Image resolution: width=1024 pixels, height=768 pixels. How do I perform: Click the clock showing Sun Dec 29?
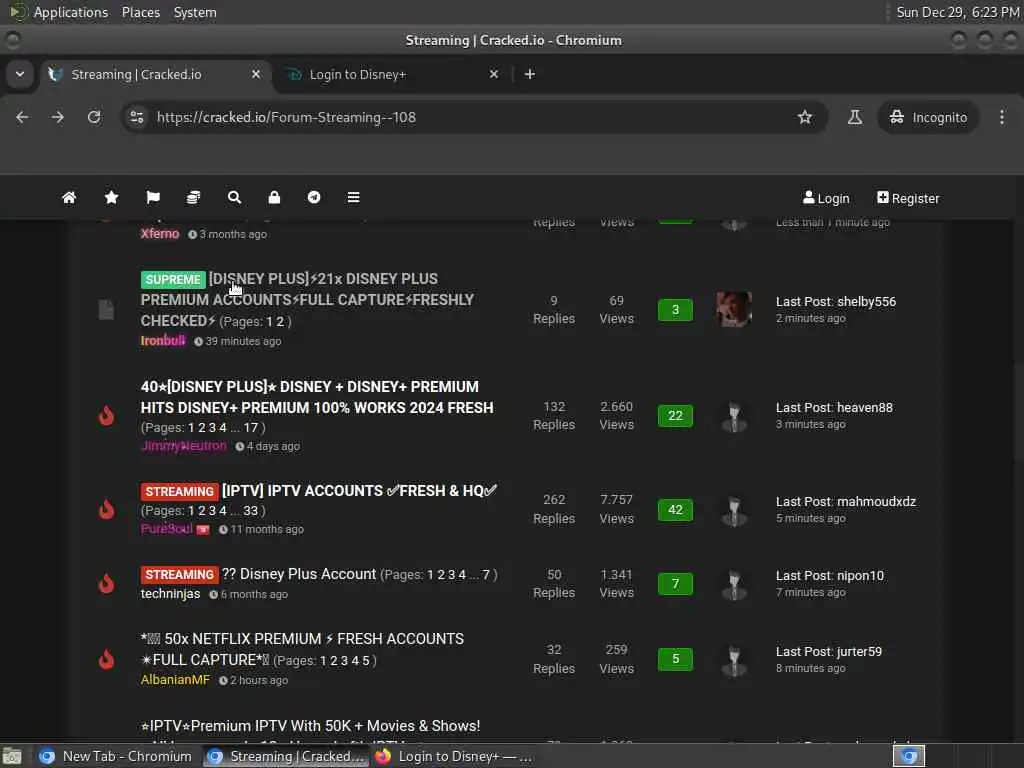[957, 12]
